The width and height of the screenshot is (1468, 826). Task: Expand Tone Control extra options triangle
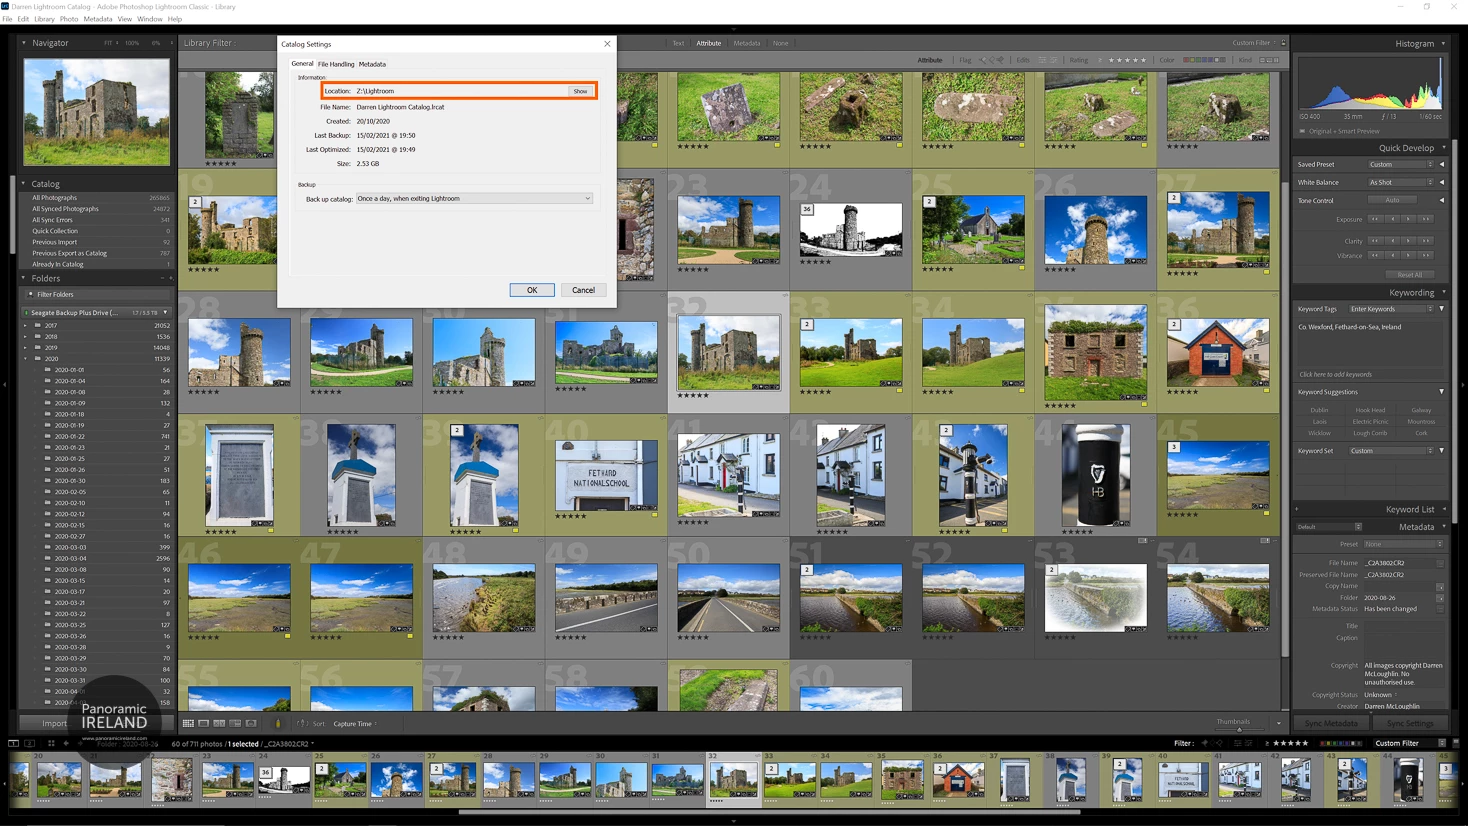click(x=1442, y=201)
